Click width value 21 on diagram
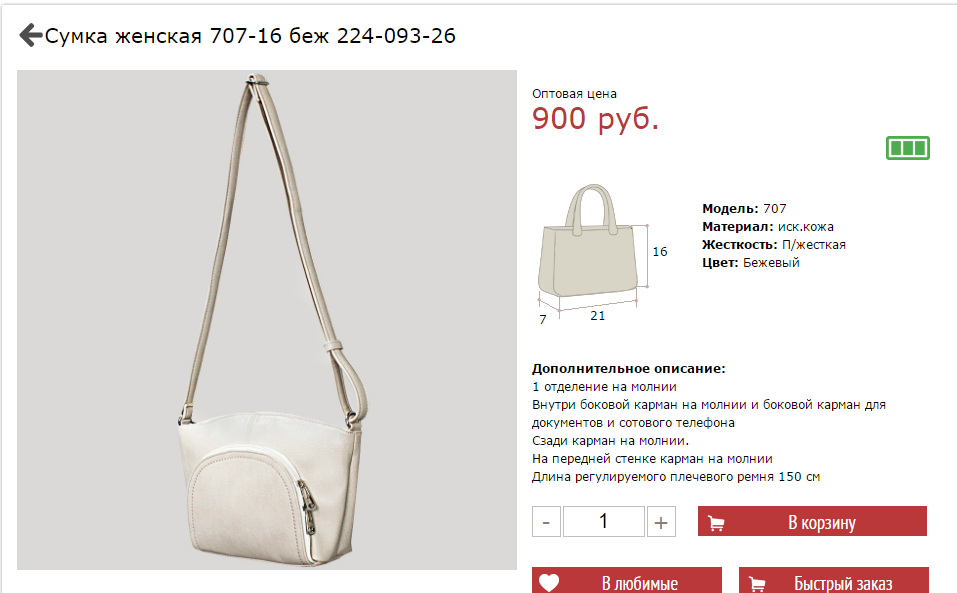This screenshot has width=957, height=593. [x=598, y=315]
